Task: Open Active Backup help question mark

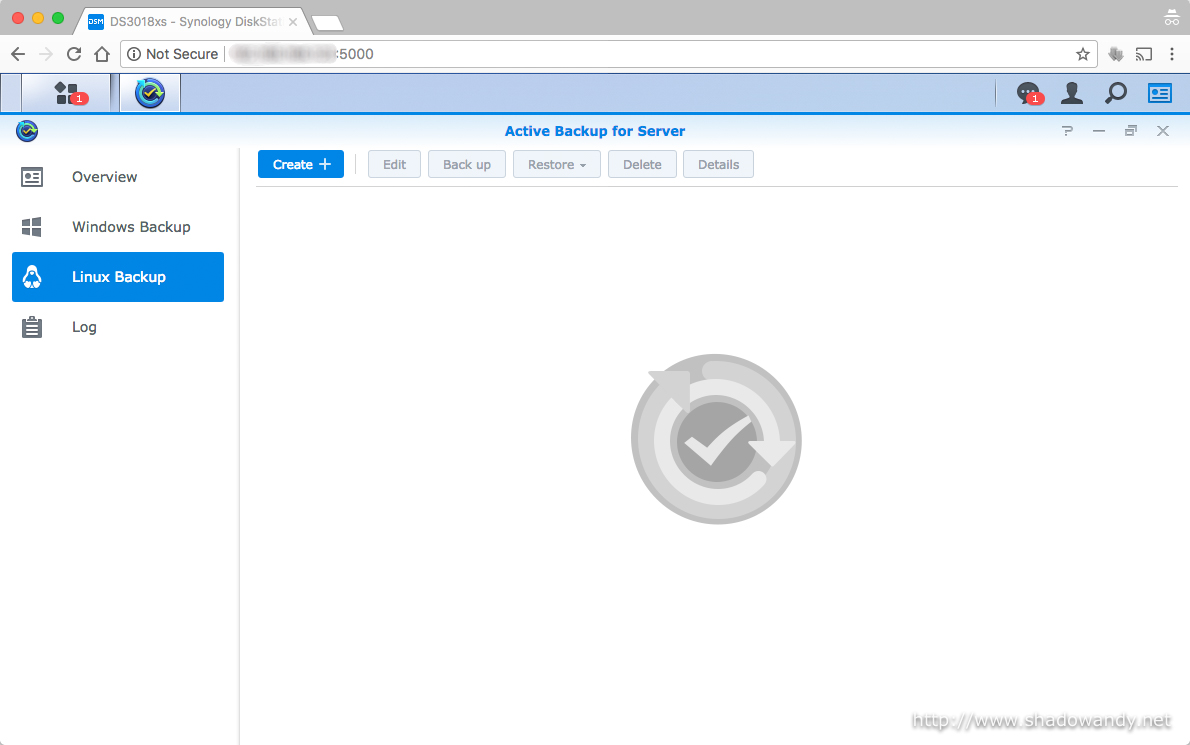Action: coord(1067,131)
